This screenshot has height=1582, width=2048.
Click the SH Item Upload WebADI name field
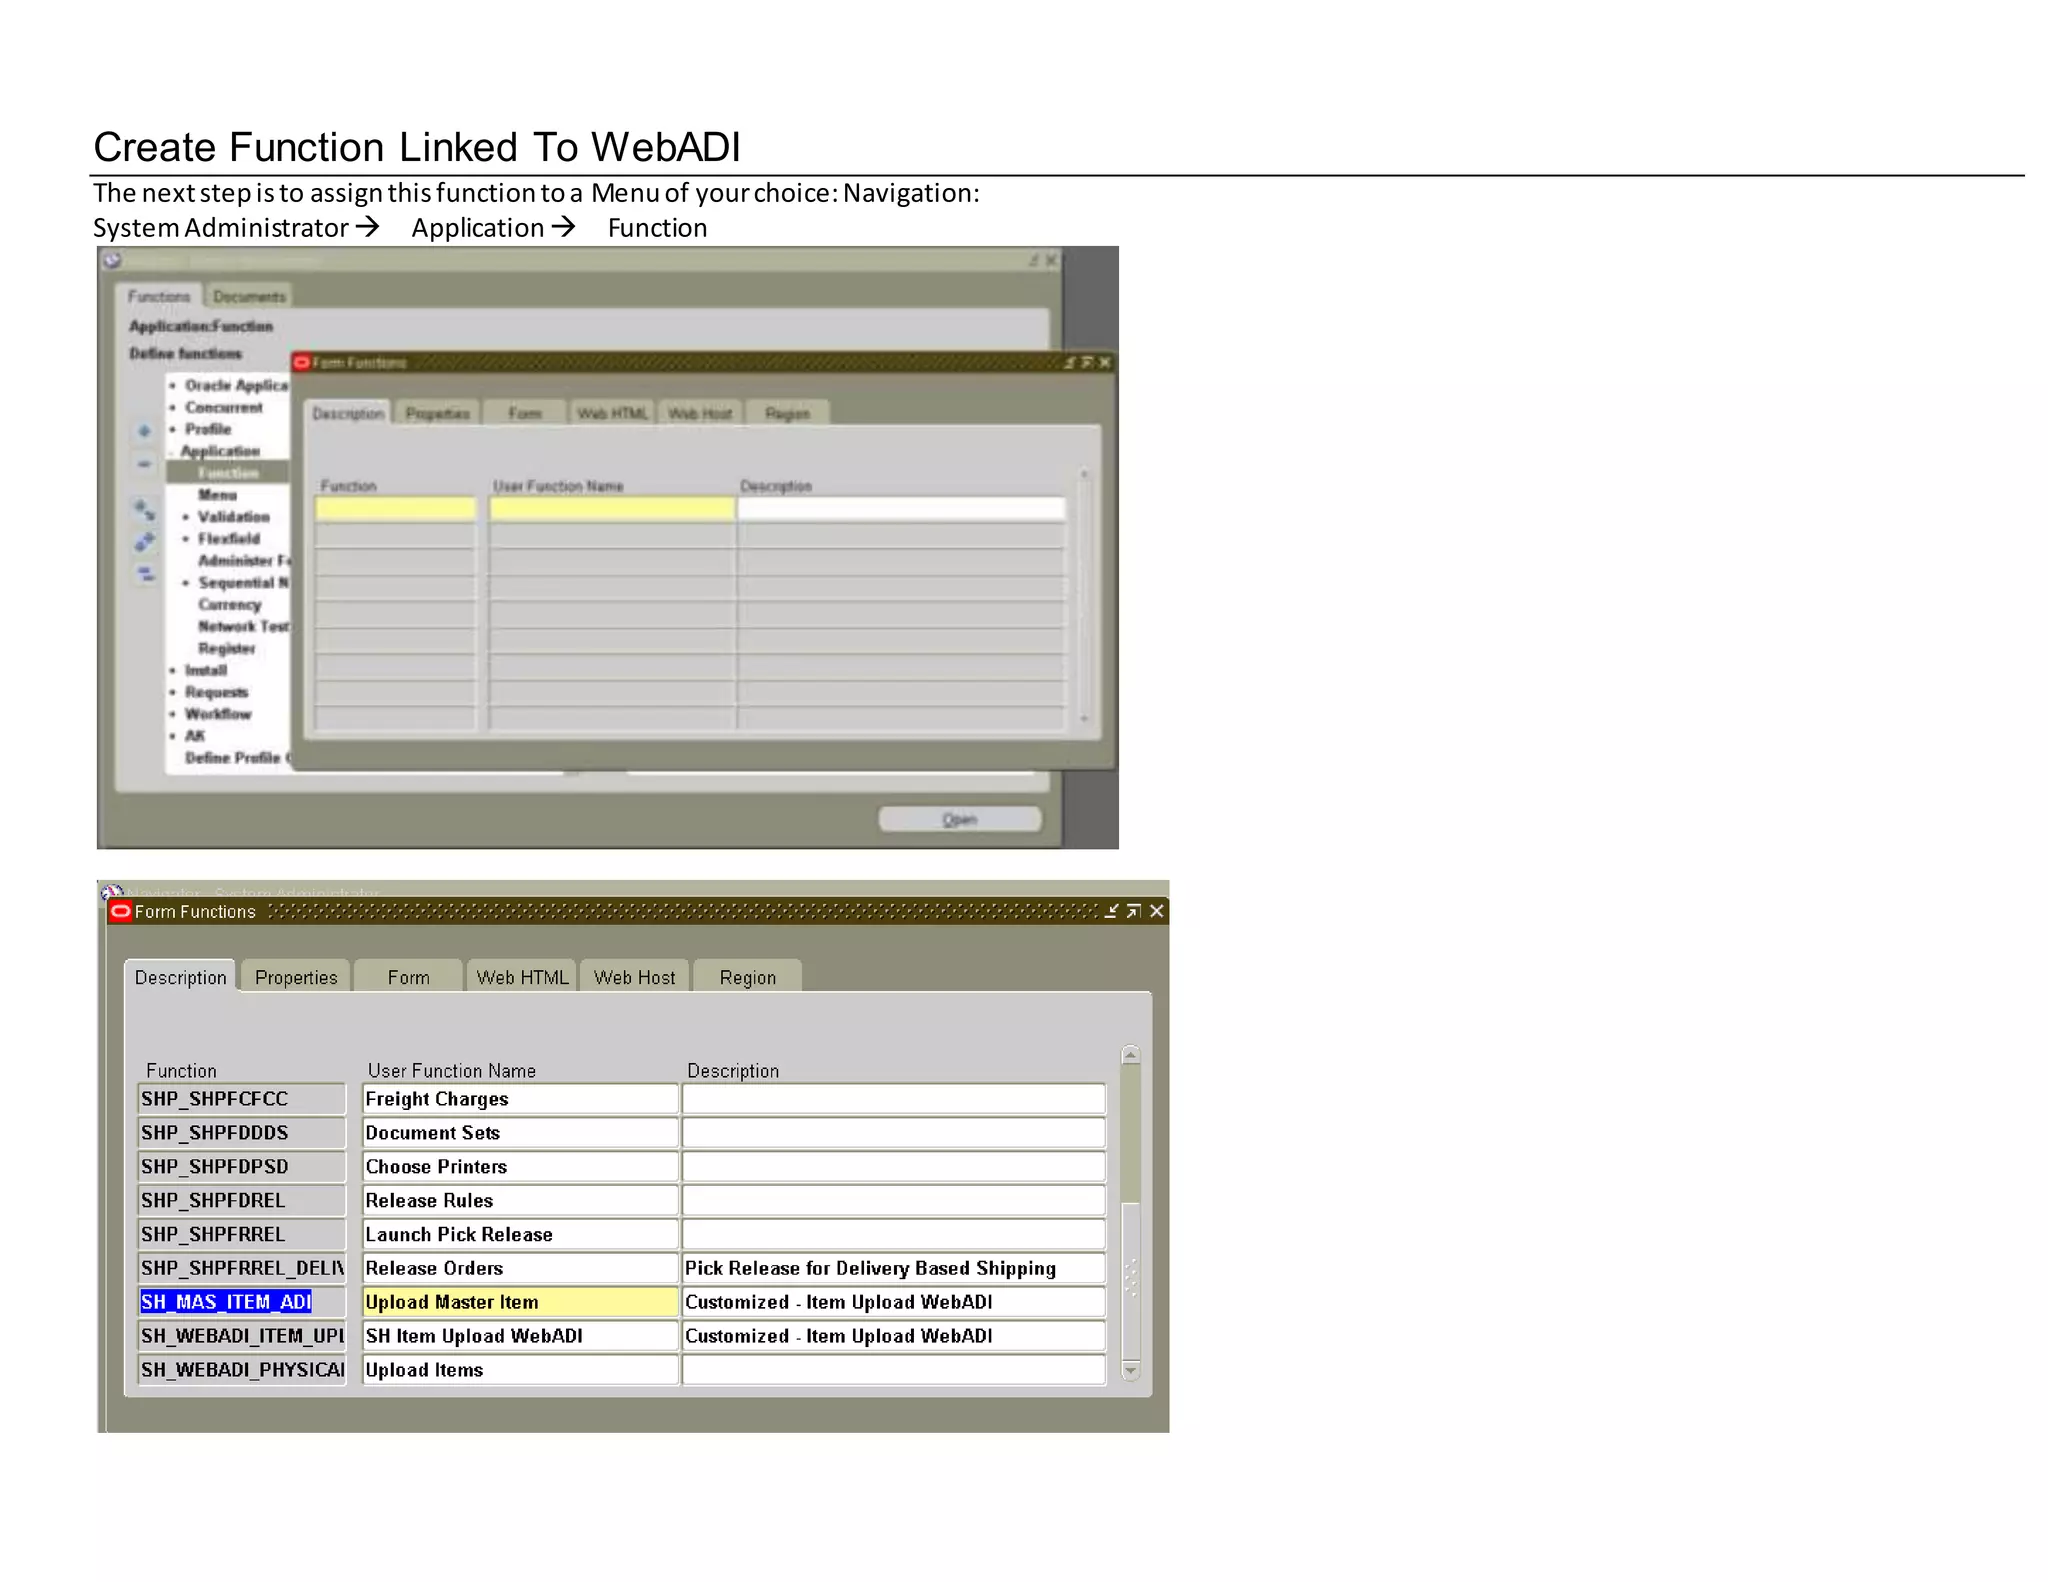click(520, 1336)
